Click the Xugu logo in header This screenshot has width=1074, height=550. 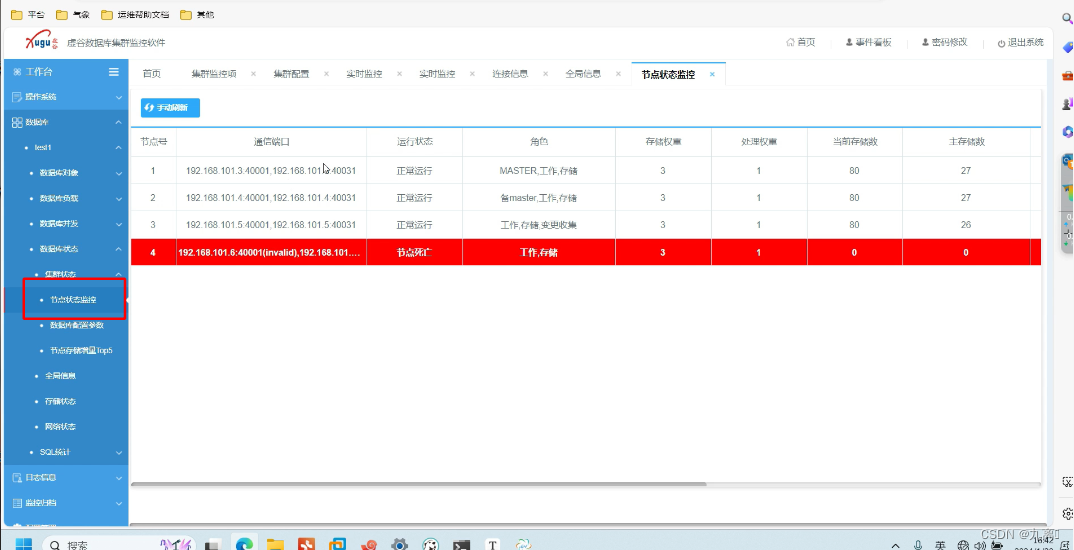[x=42, y=42]
